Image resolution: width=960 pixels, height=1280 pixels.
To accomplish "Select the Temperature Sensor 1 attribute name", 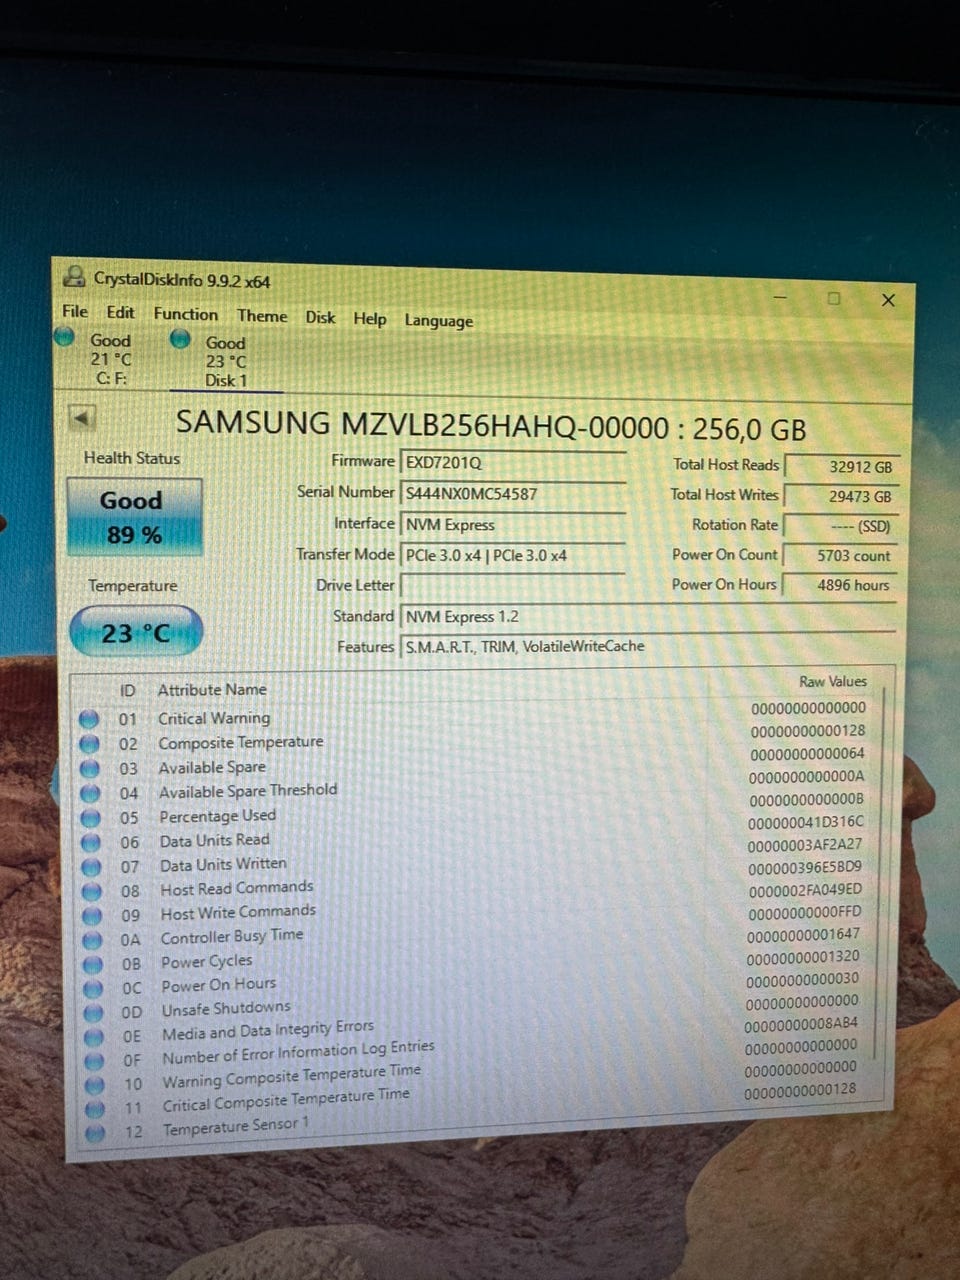I will (x=236, y=1126).
